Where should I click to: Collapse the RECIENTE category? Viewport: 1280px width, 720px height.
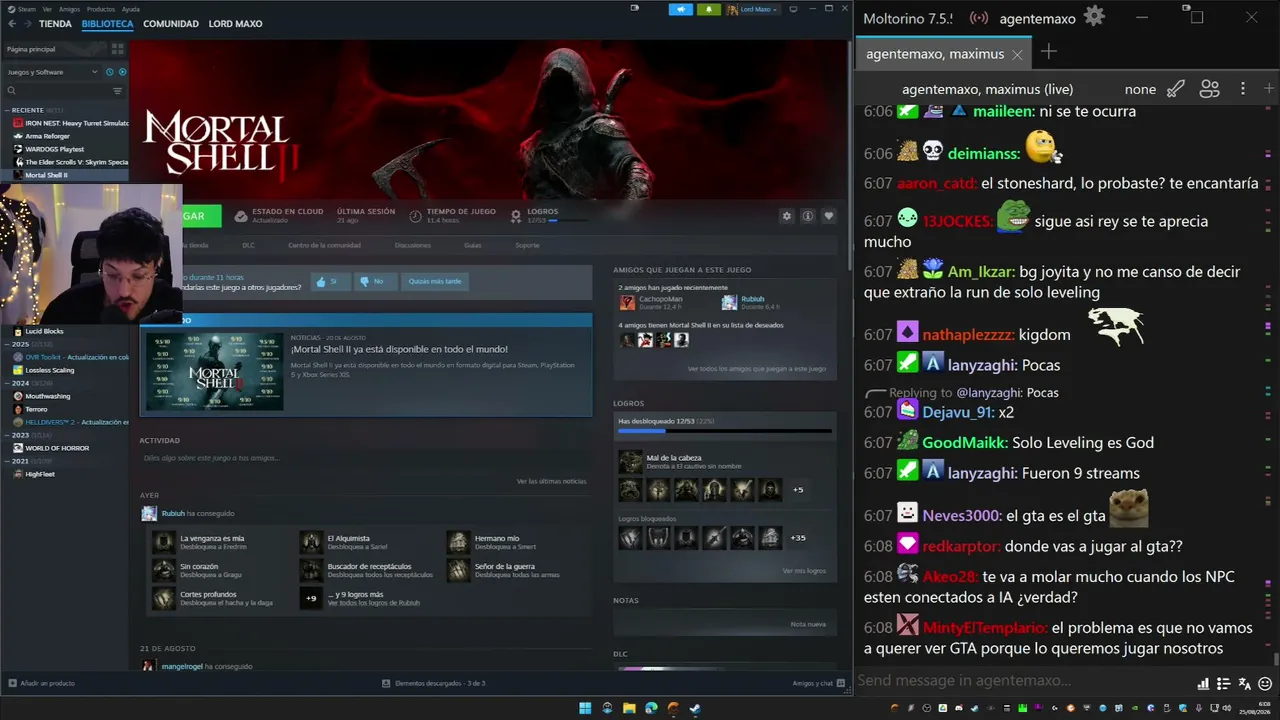click(x=8, y=110)
